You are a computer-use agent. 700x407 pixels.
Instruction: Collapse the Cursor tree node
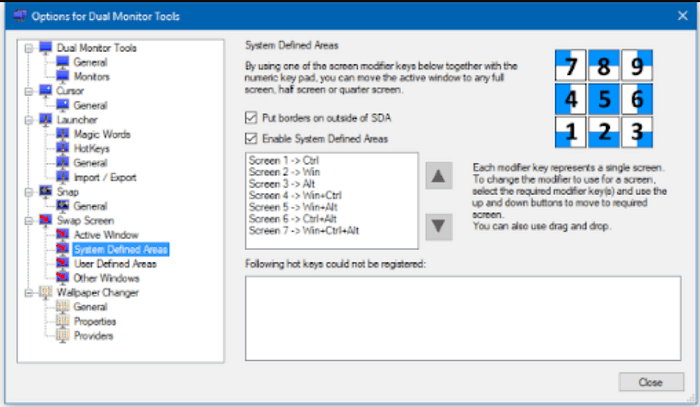pos(29,91)
